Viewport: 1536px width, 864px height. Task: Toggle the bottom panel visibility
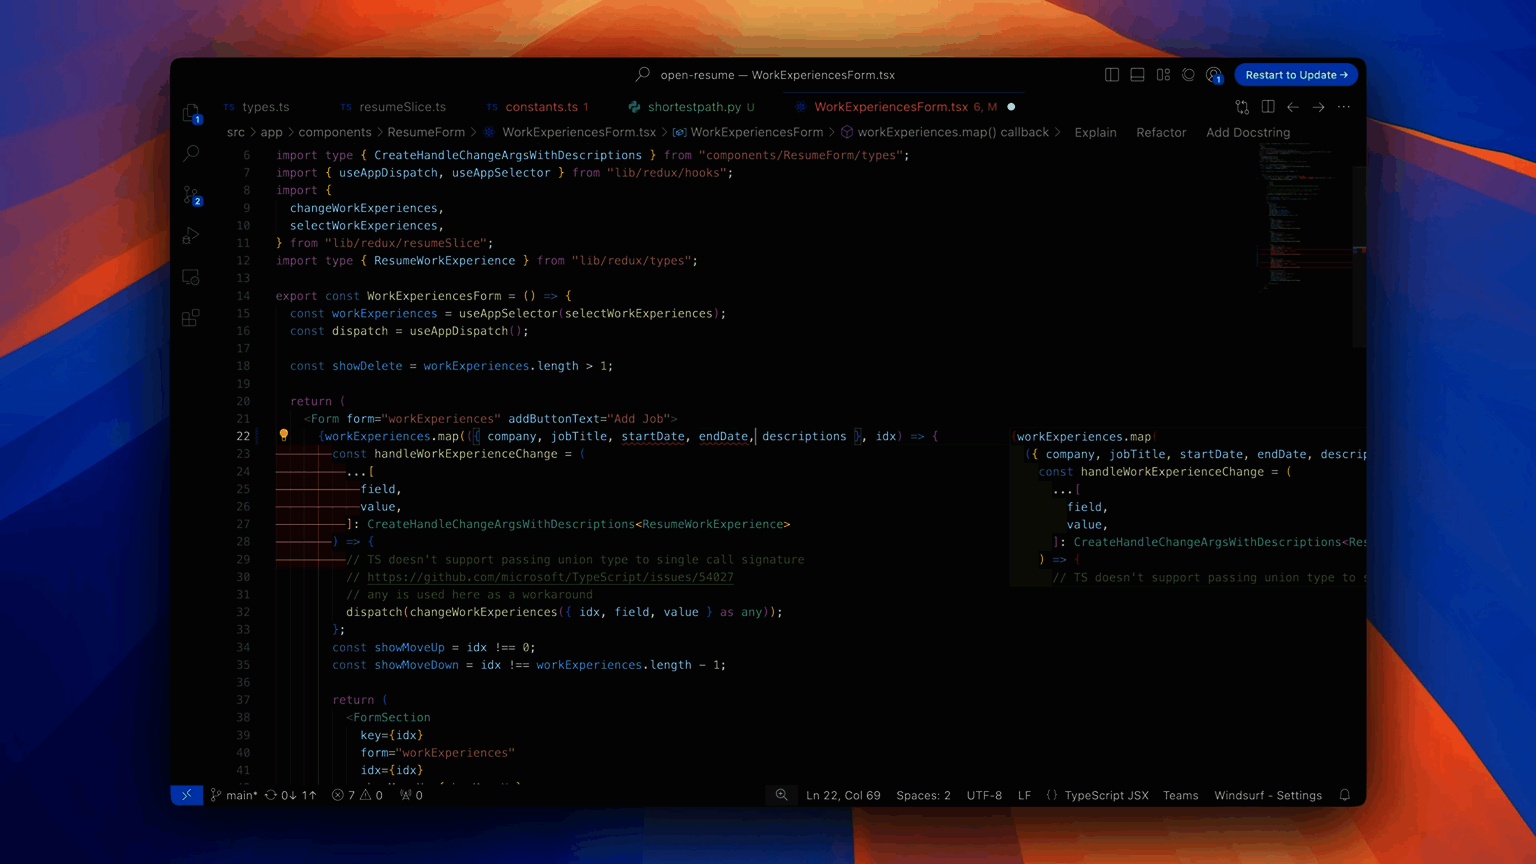[1137, 75]
